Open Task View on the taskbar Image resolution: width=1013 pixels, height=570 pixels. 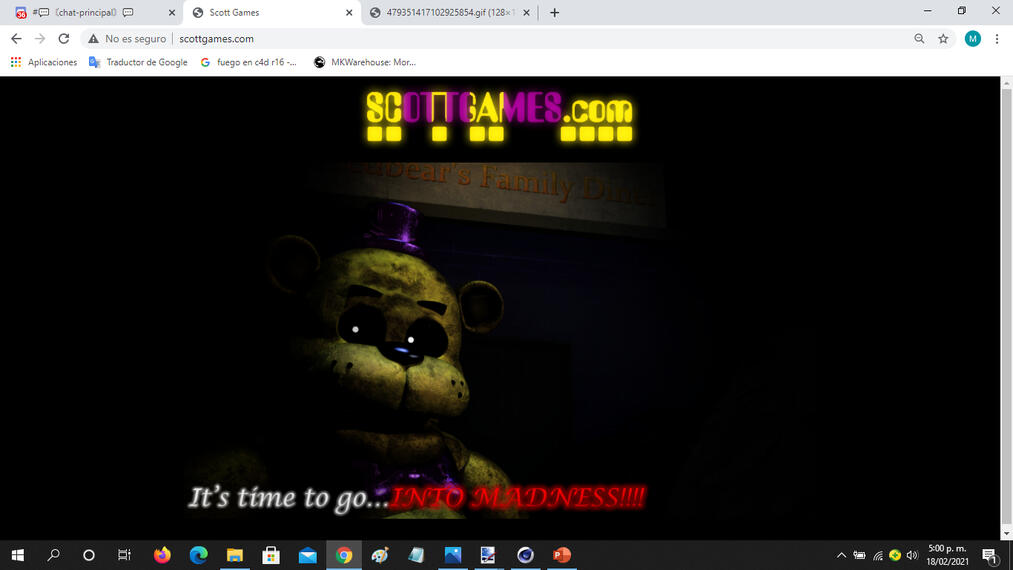[124, 555]
